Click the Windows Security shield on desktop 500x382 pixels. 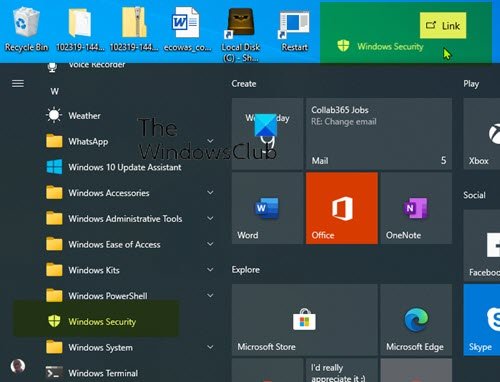pyautogui.click(x=343, y=46)
